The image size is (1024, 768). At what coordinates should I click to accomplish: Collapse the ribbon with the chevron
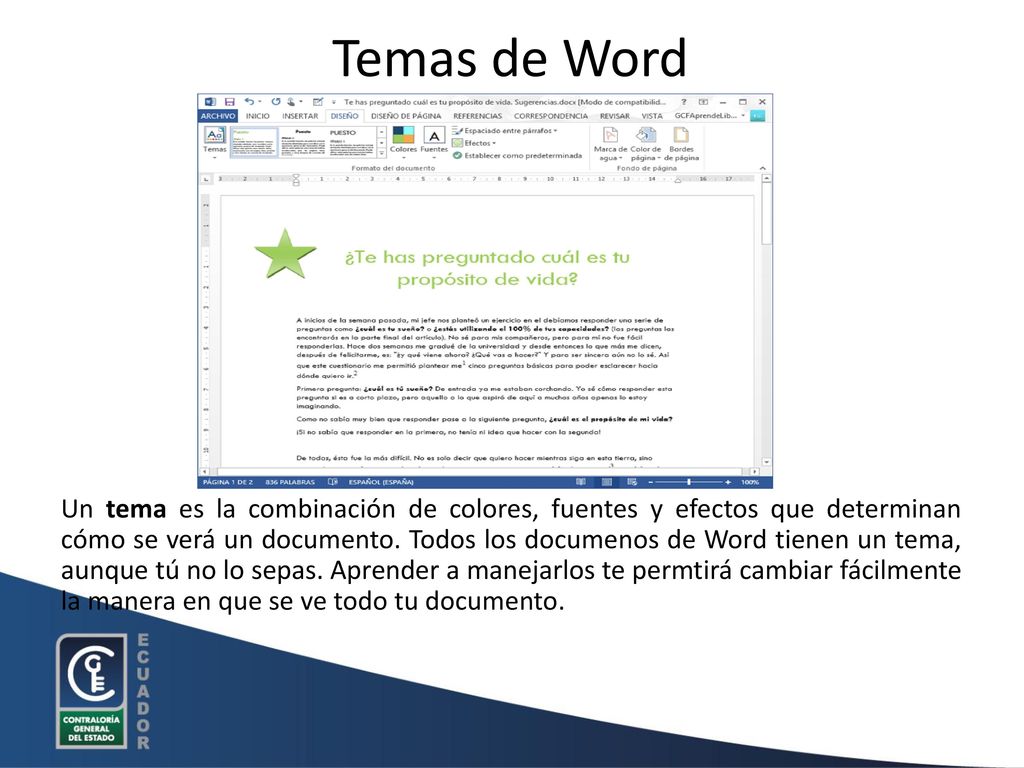tap(762, 168)
